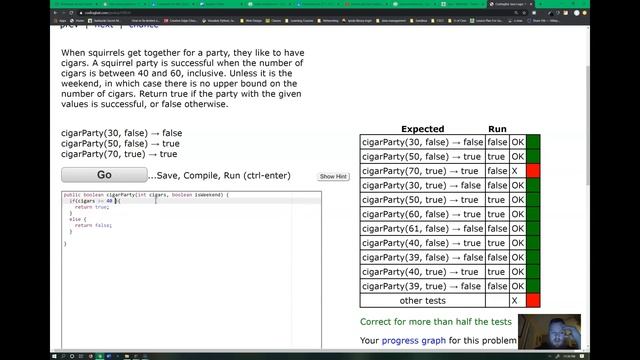Click 'Correct for more than half the tests'
Image resolution: width=640 pixels, height=360 pixels.
[x=436, y=322]
